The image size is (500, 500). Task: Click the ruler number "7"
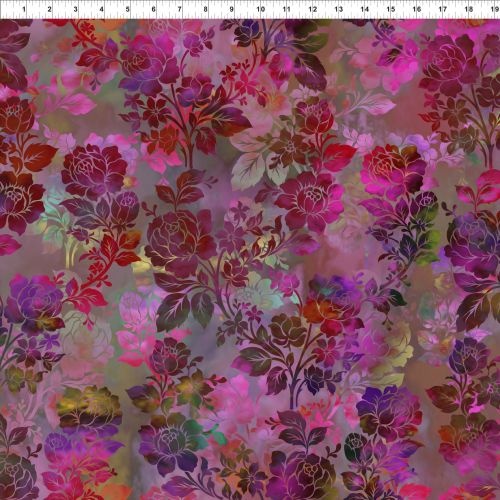pyautogui.click(x=179, y=9)
